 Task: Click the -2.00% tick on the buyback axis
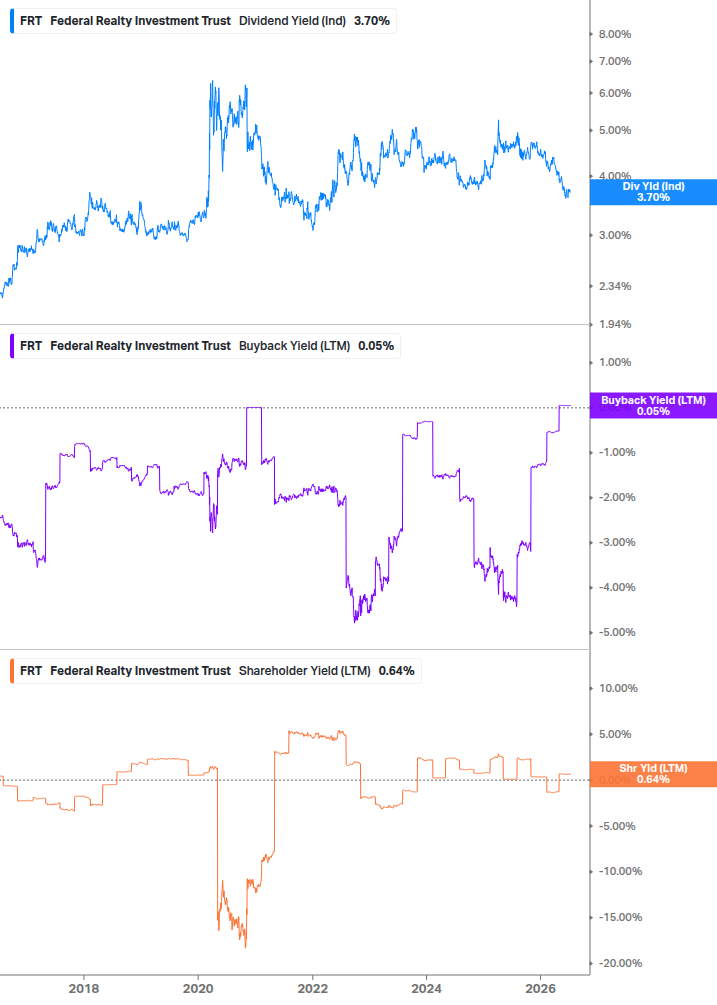(x=617, y=497)
